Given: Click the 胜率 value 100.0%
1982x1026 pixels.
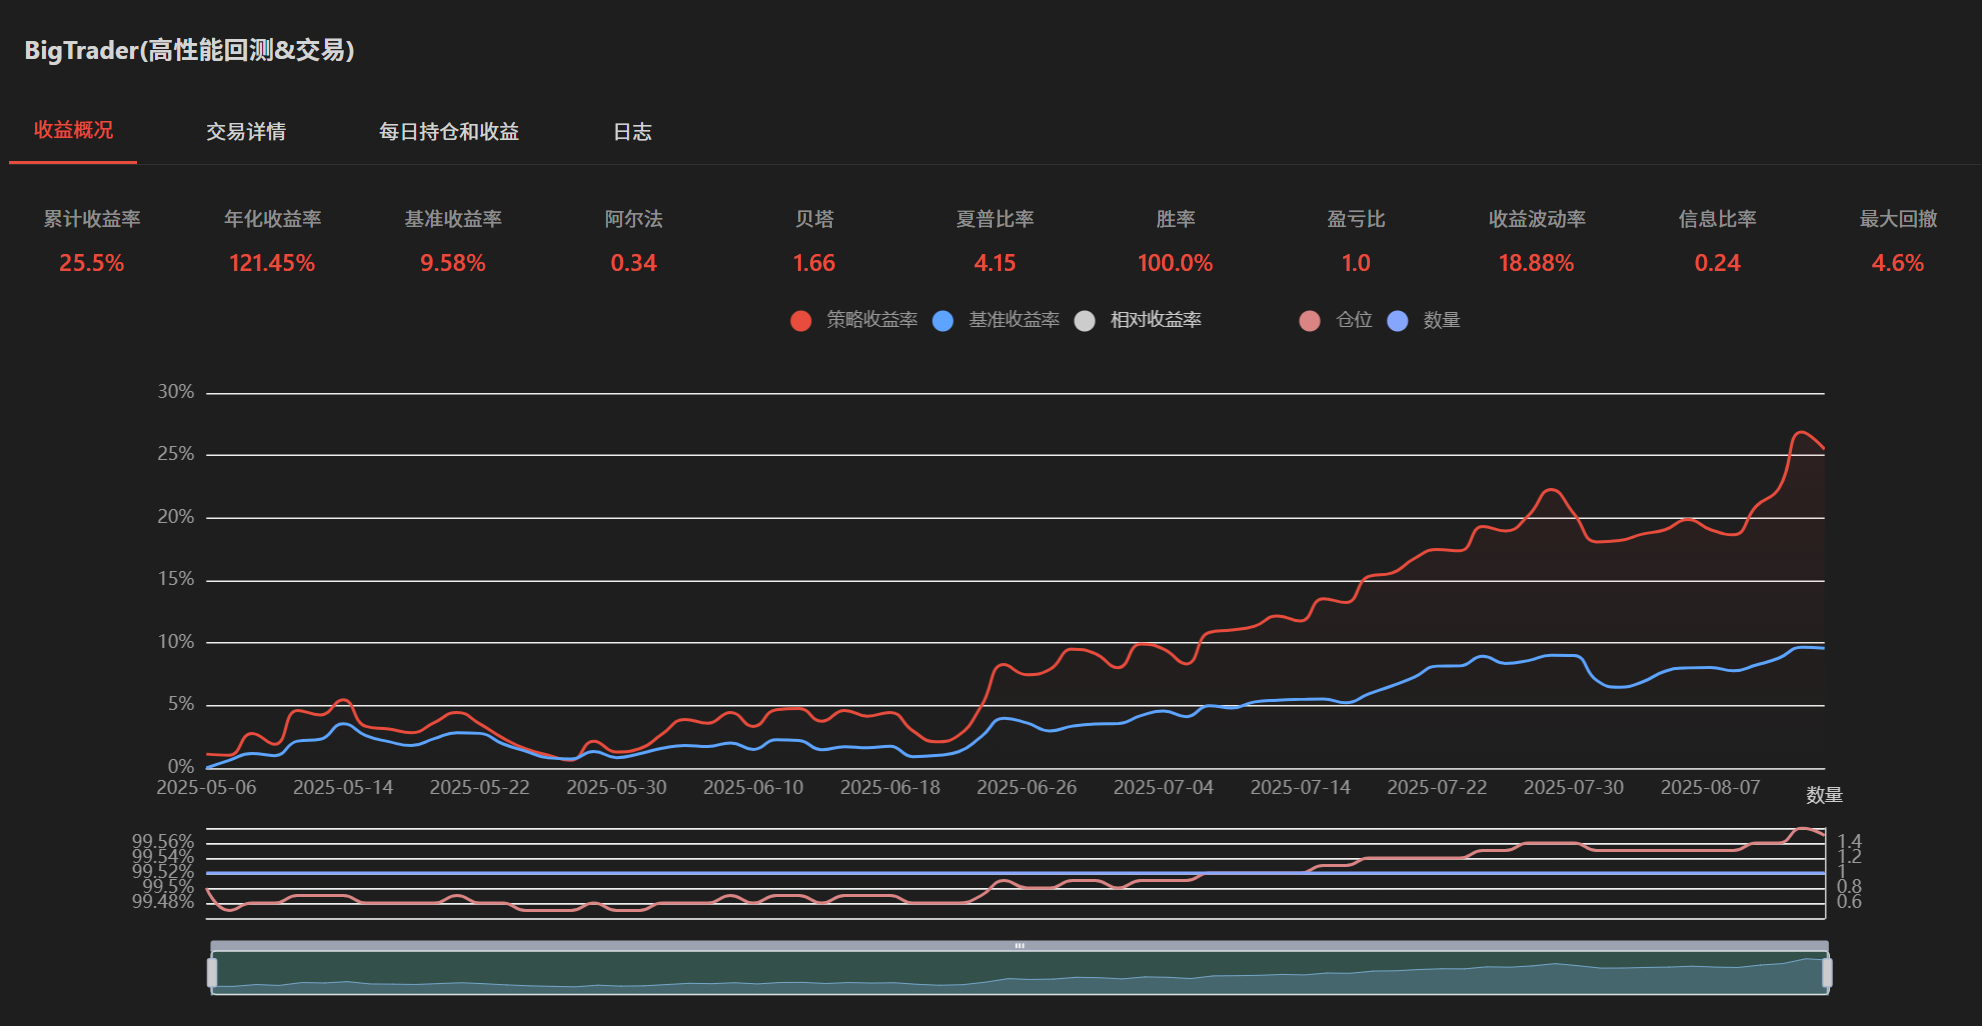Looking at the screenshot, I should point(1175,263).
